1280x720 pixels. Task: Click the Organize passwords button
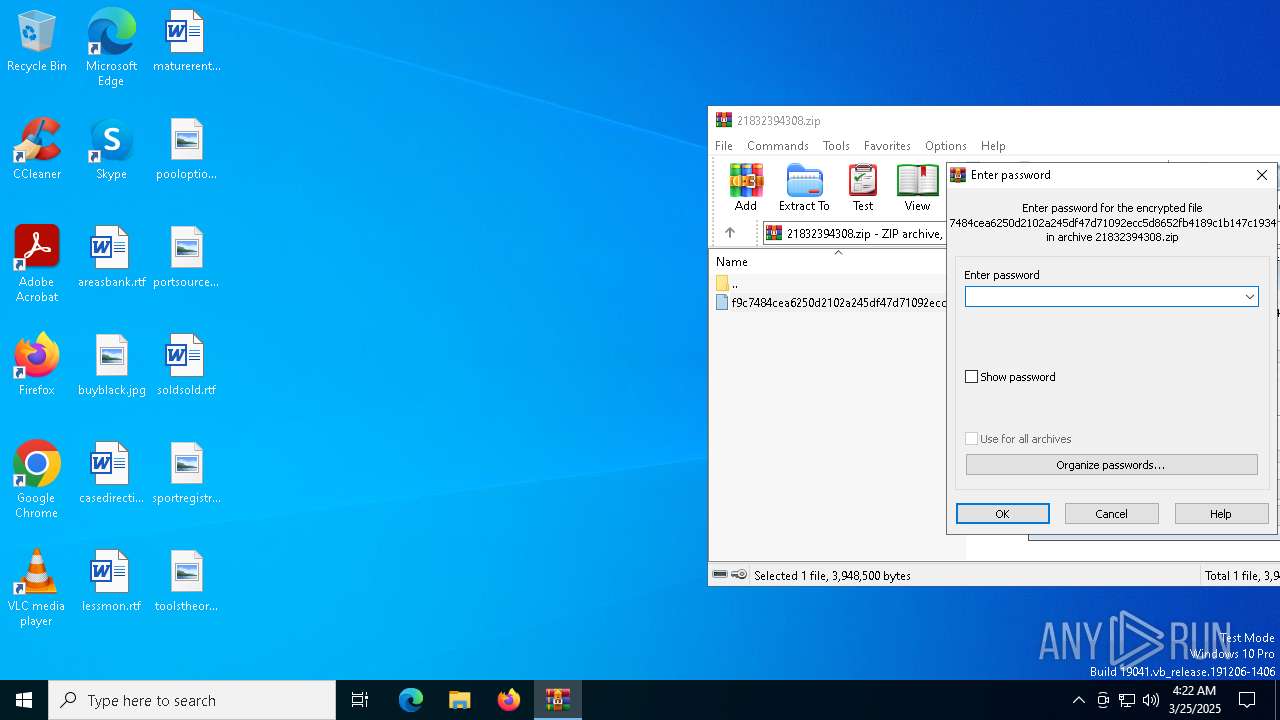(x=1111, y=465)
